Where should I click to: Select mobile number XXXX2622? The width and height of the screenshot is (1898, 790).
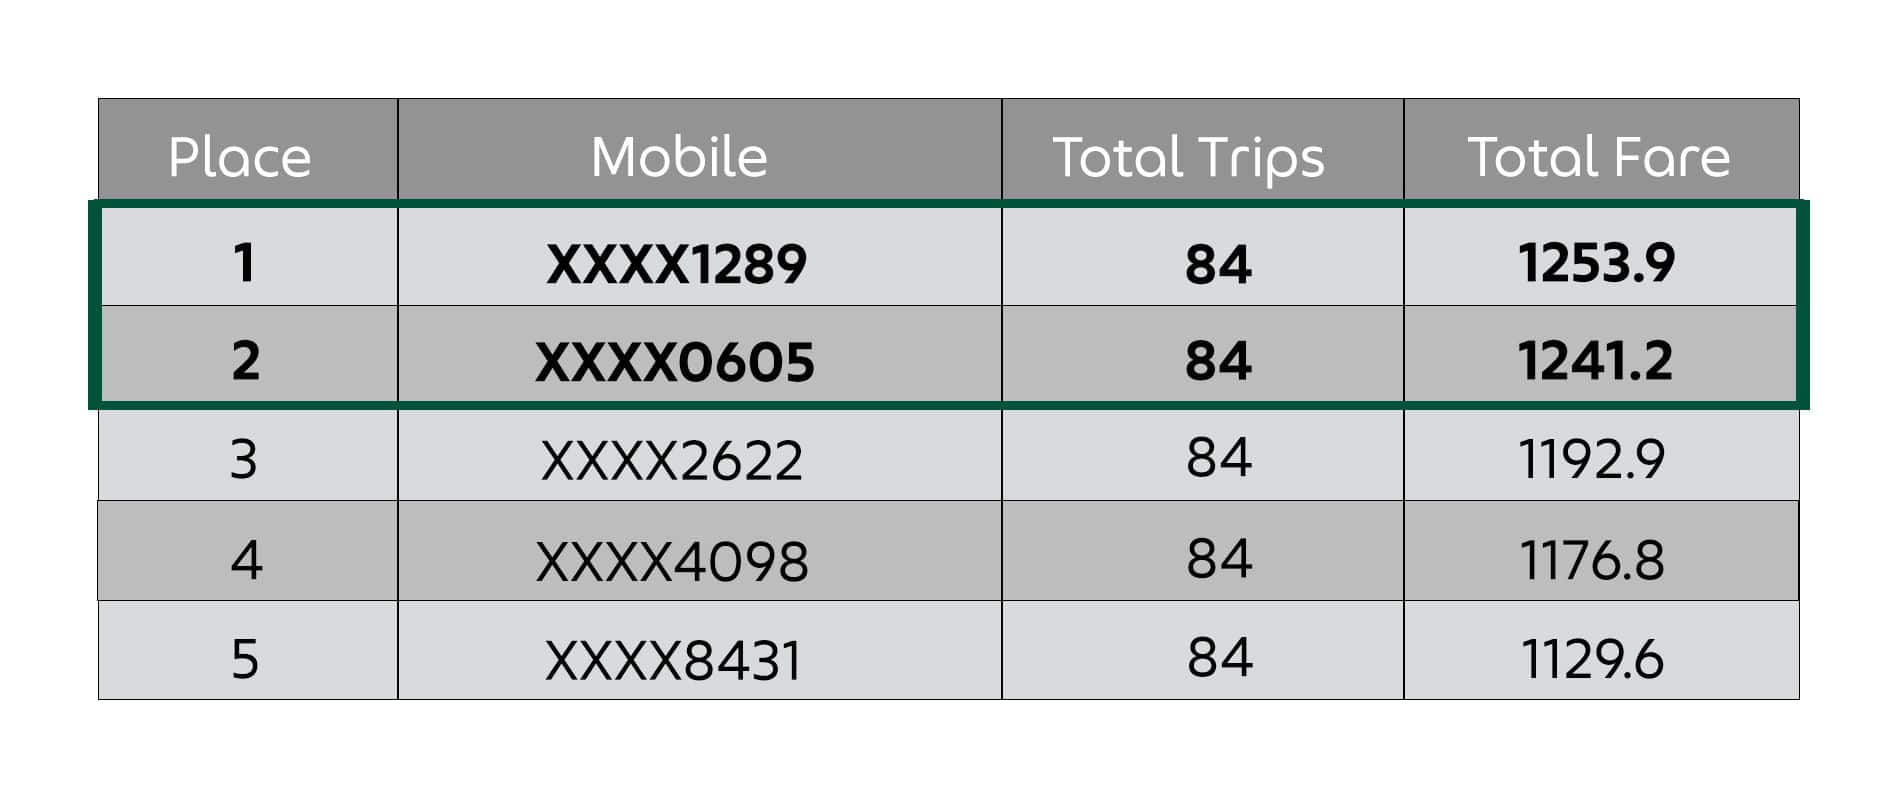[672, 461]
